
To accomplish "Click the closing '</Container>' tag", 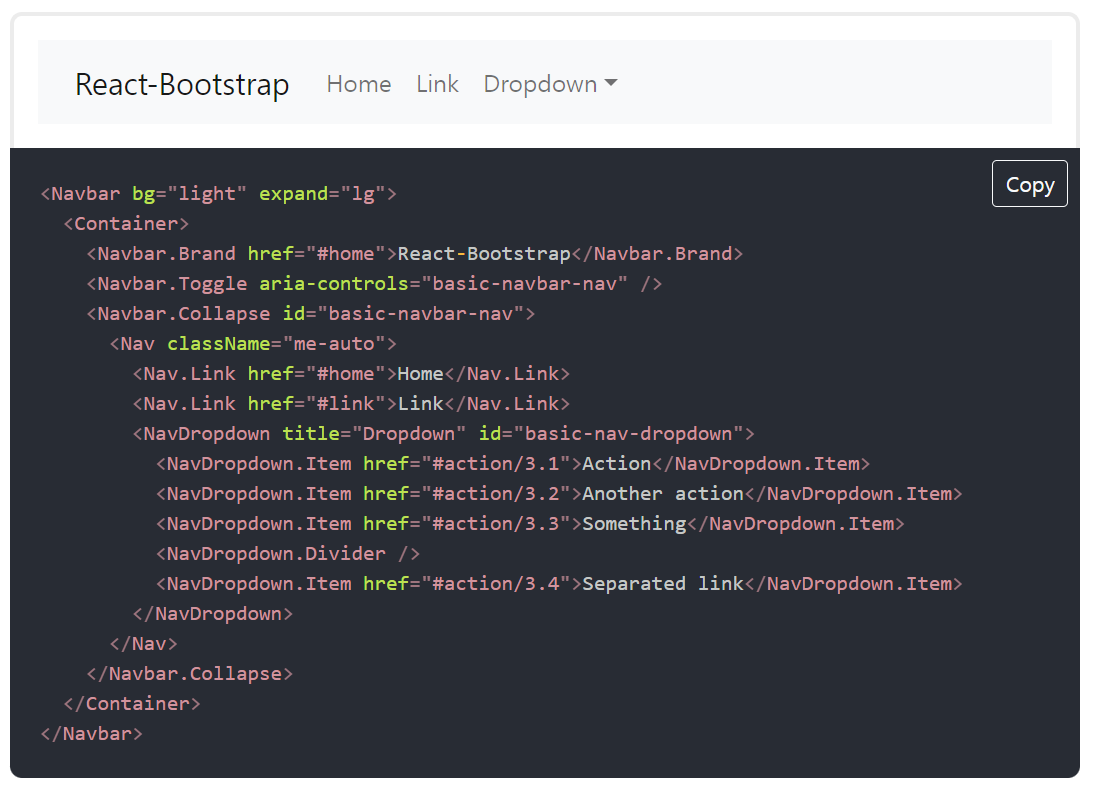I will (132, 704).
